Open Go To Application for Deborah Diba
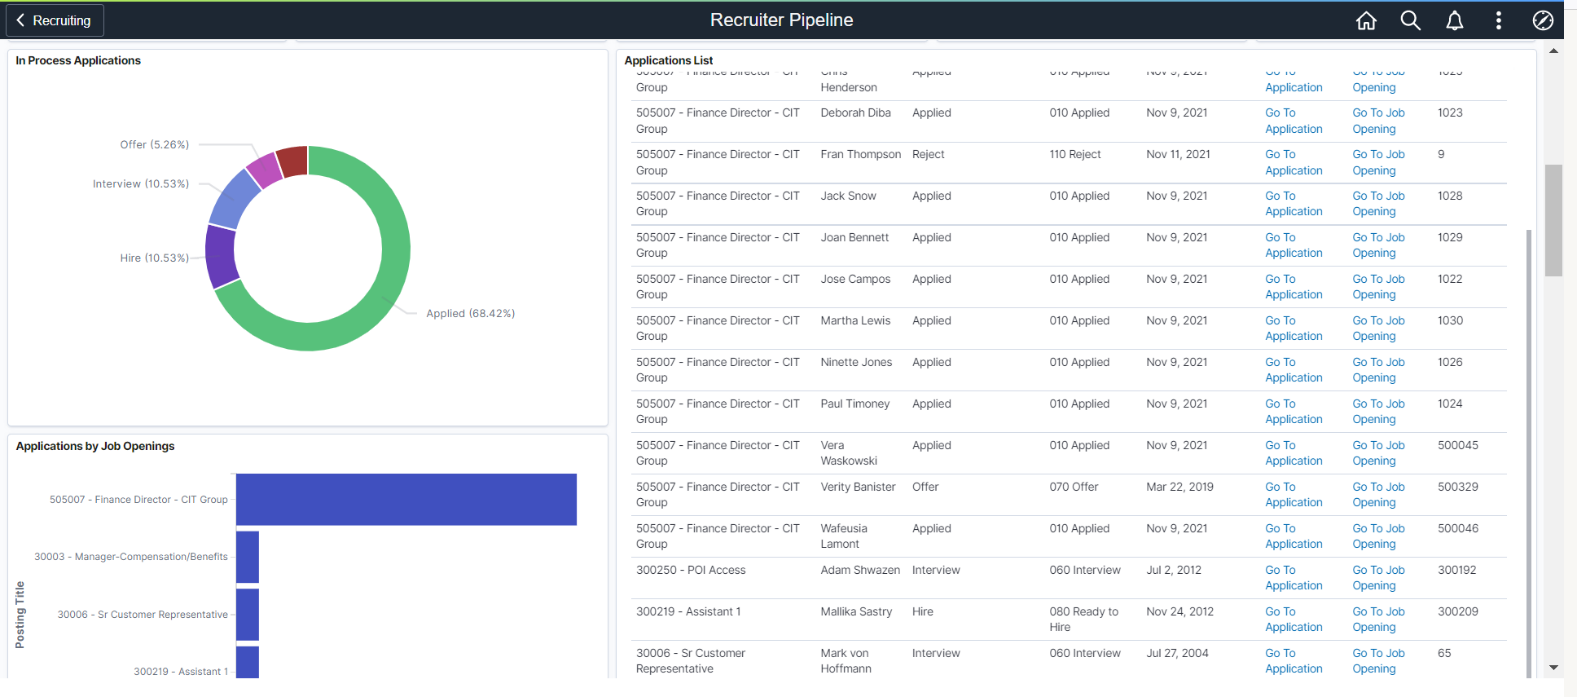This screenshot has height=697, width=1577. coord(1294,121)
